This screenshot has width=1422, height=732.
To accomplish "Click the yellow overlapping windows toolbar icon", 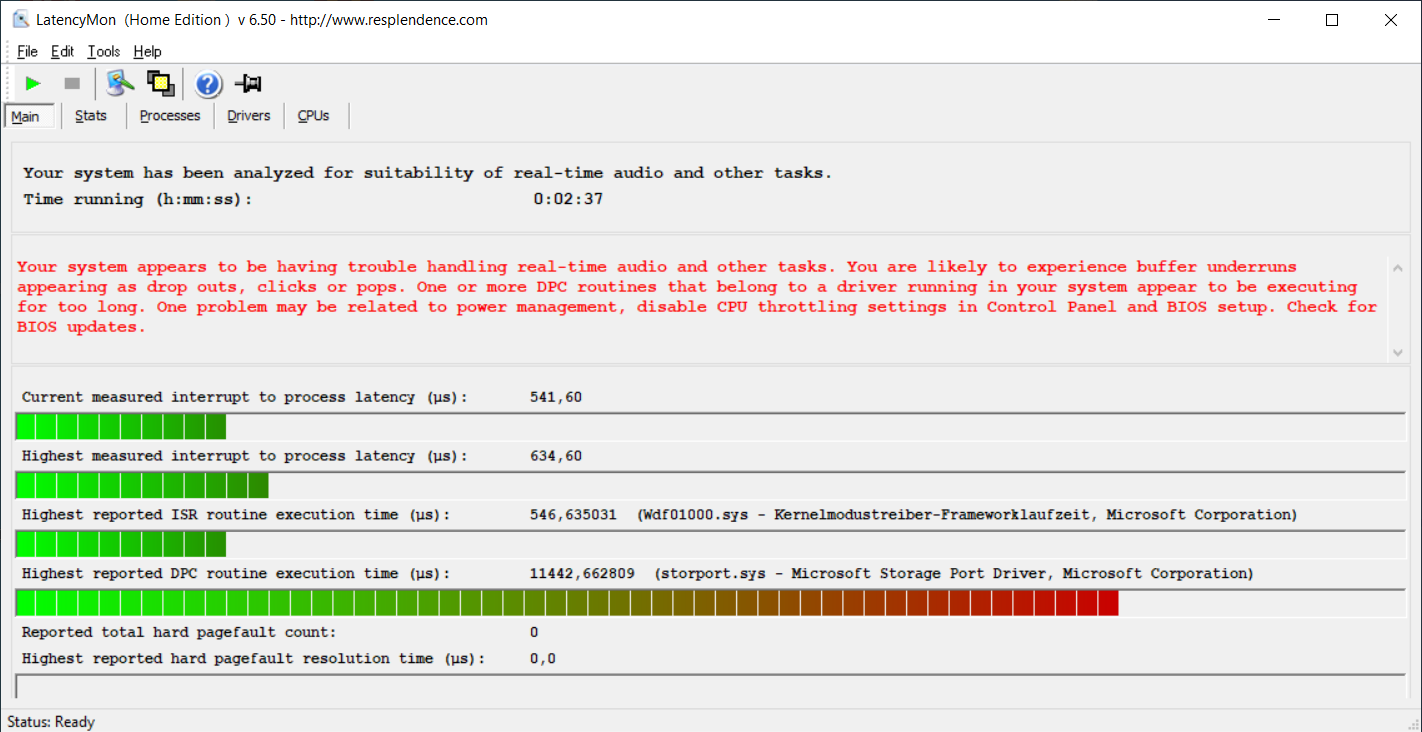I will point(161,84).
